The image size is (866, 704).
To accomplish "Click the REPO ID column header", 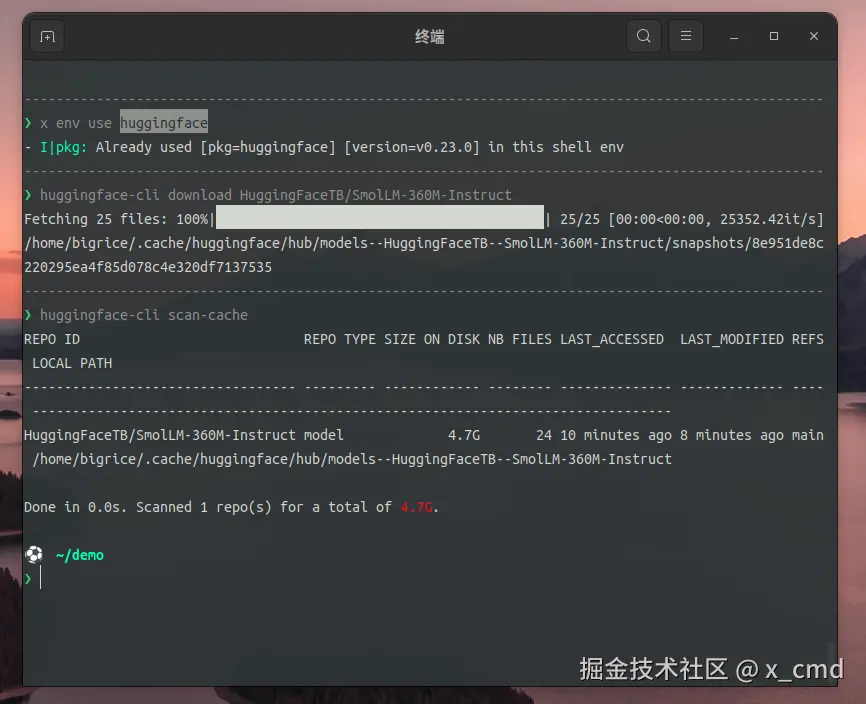I will 52,339.
